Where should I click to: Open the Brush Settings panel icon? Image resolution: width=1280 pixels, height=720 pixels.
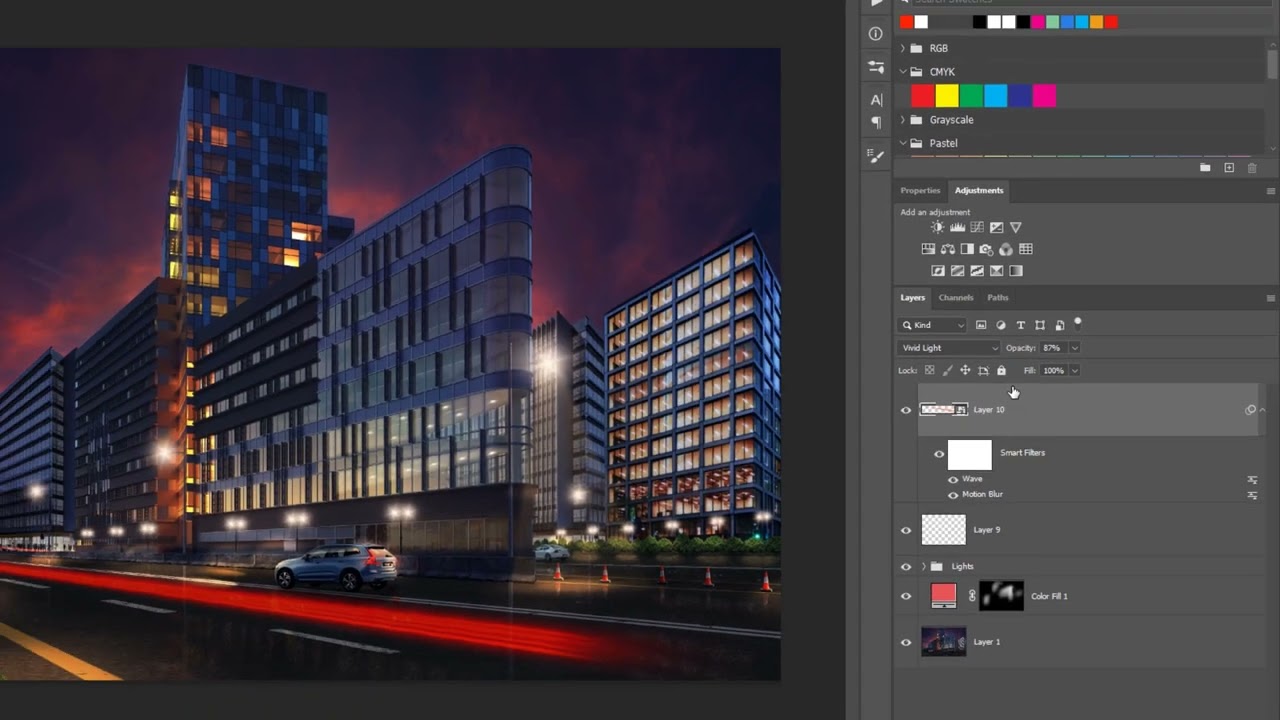[876, 156]
